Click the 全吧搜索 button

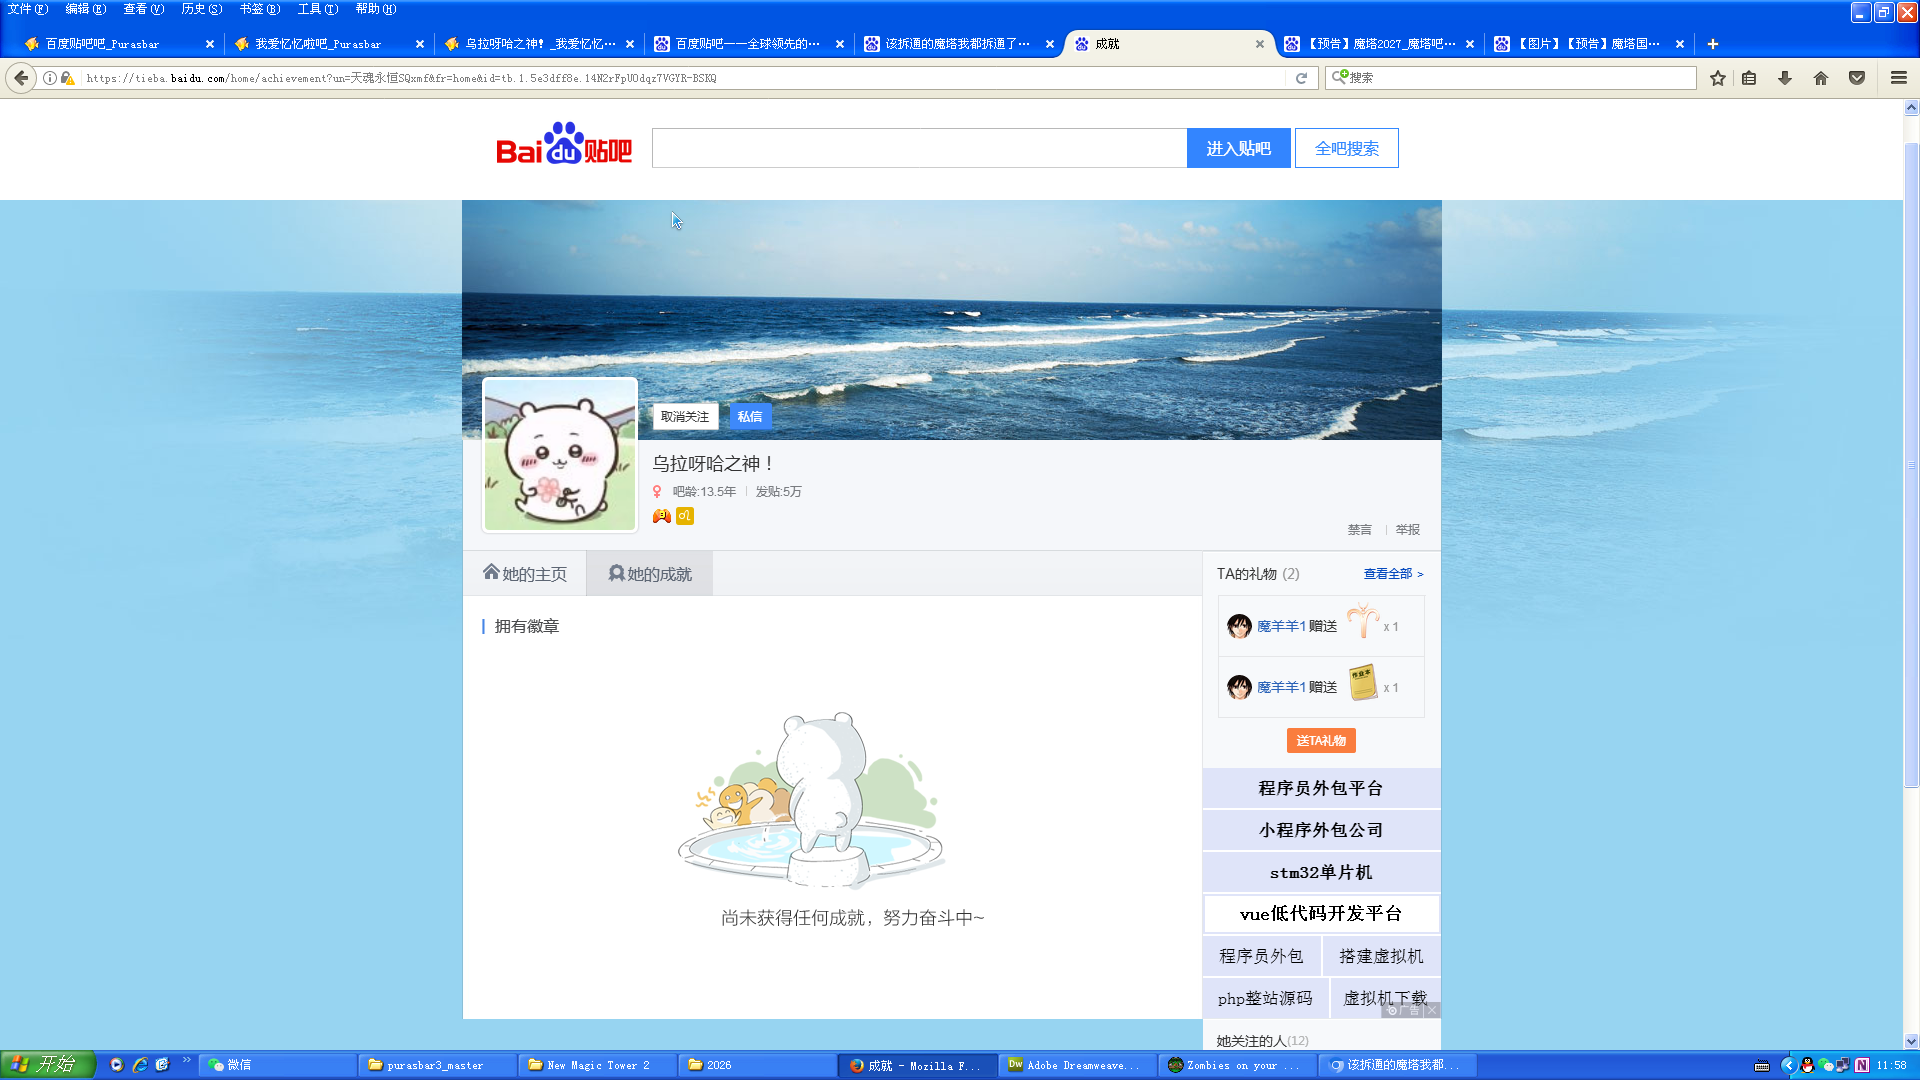[x=1346, y=148]
